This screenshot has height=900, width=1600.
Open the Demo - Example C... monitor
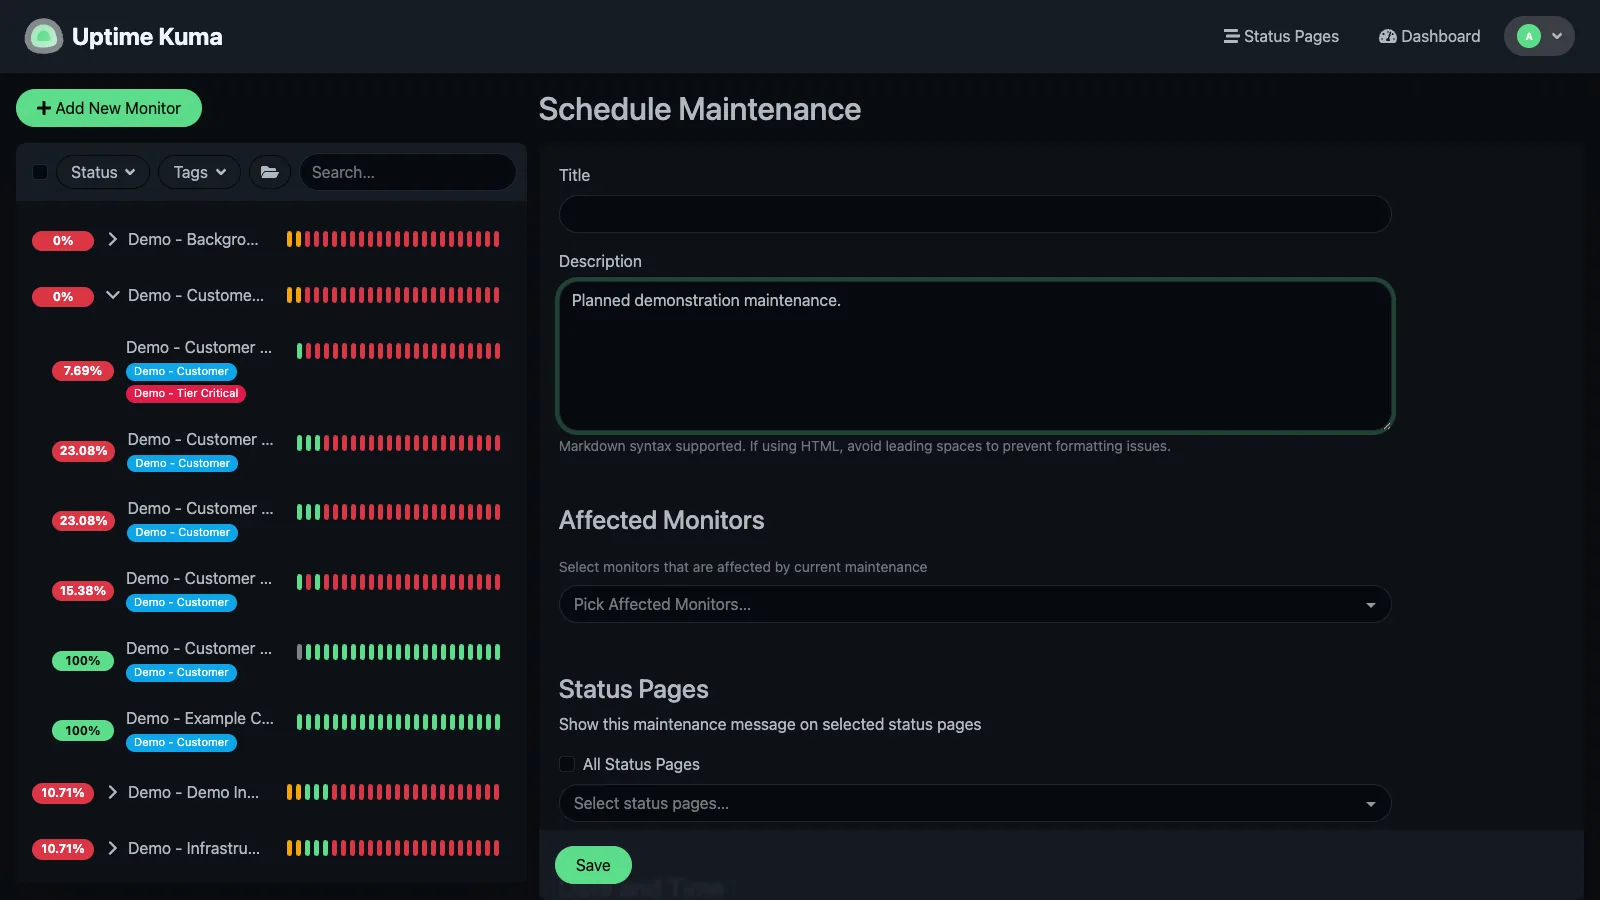200,718
